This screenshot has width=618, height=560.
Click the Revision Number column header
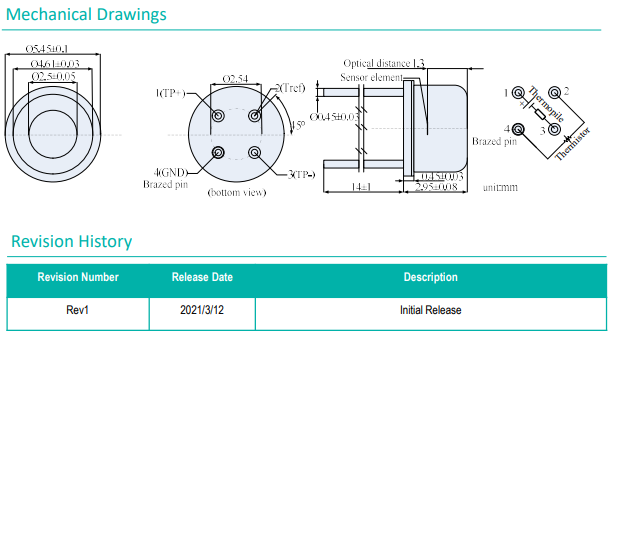click(x=78, y=278)
